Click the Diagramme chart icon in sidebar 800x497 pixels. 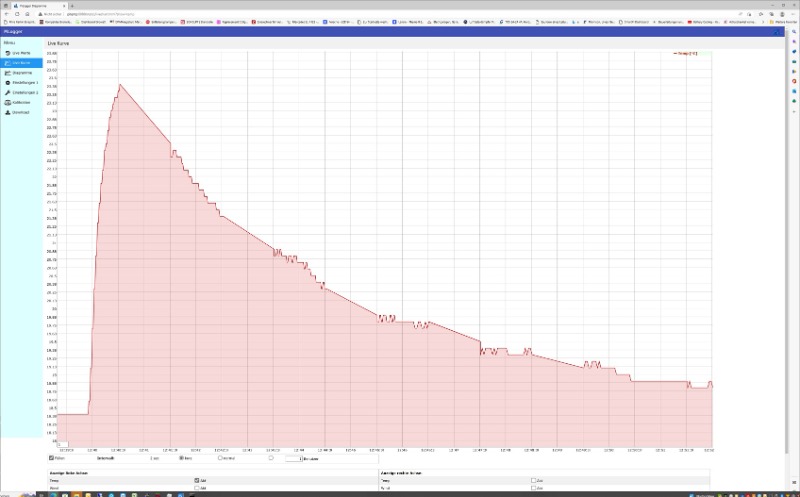[8, 72]
